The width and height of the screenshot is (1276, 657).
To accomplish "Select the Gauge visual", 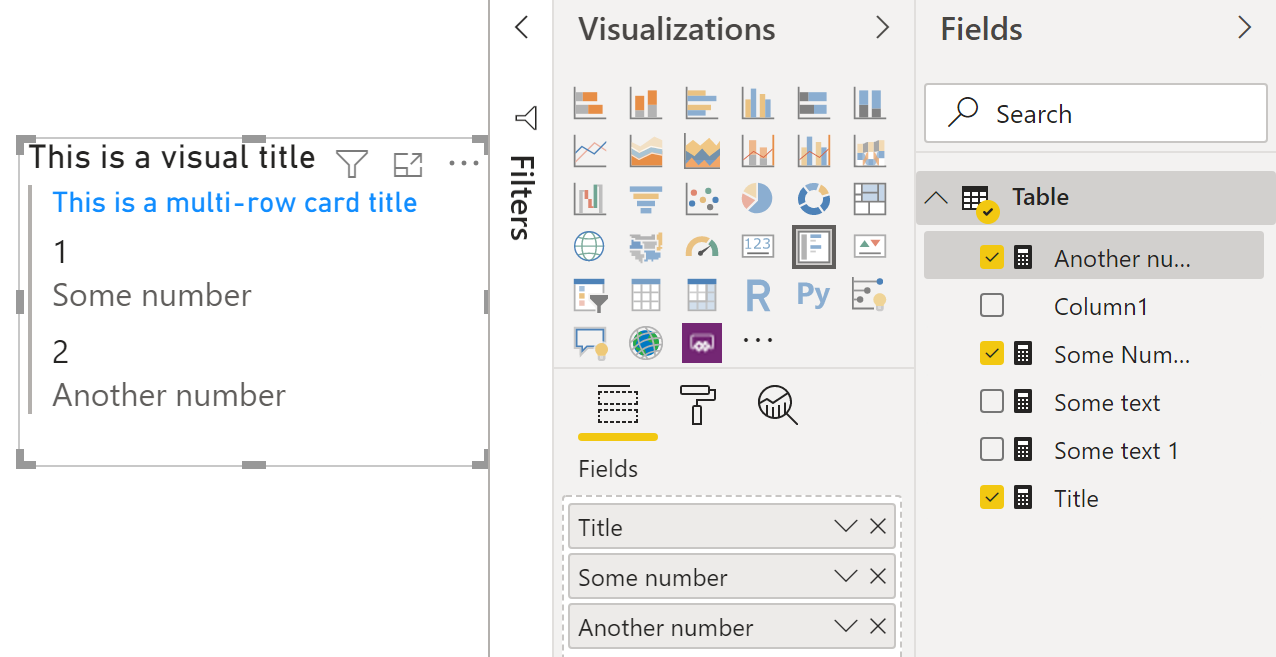I will click(x=701, y=246).
